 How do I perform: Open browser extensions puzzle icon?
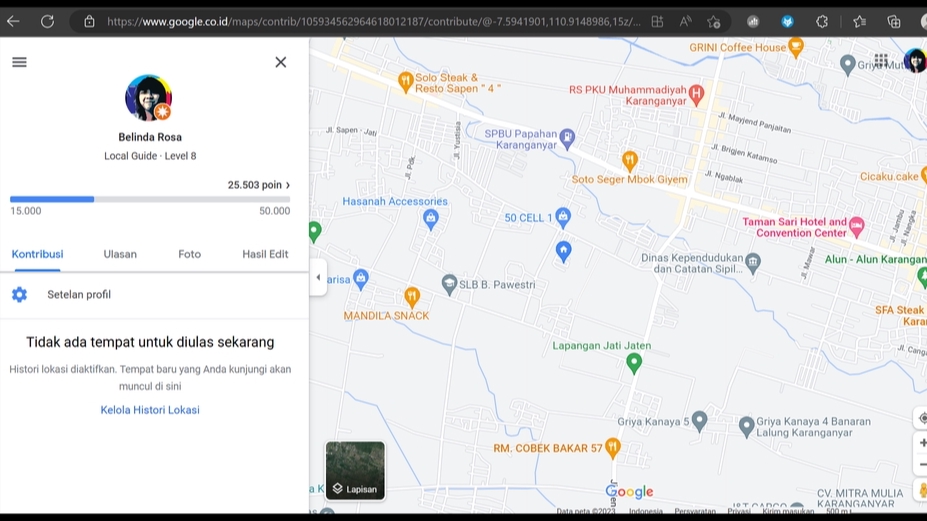[822, 22]
